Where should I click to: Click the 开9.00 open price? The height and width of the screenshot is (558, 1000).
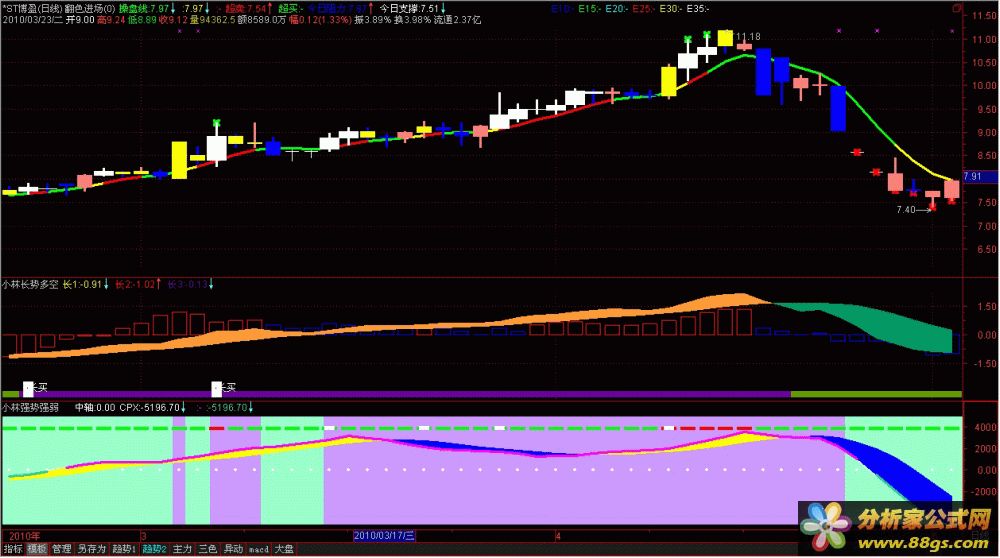tap(80, 20)
